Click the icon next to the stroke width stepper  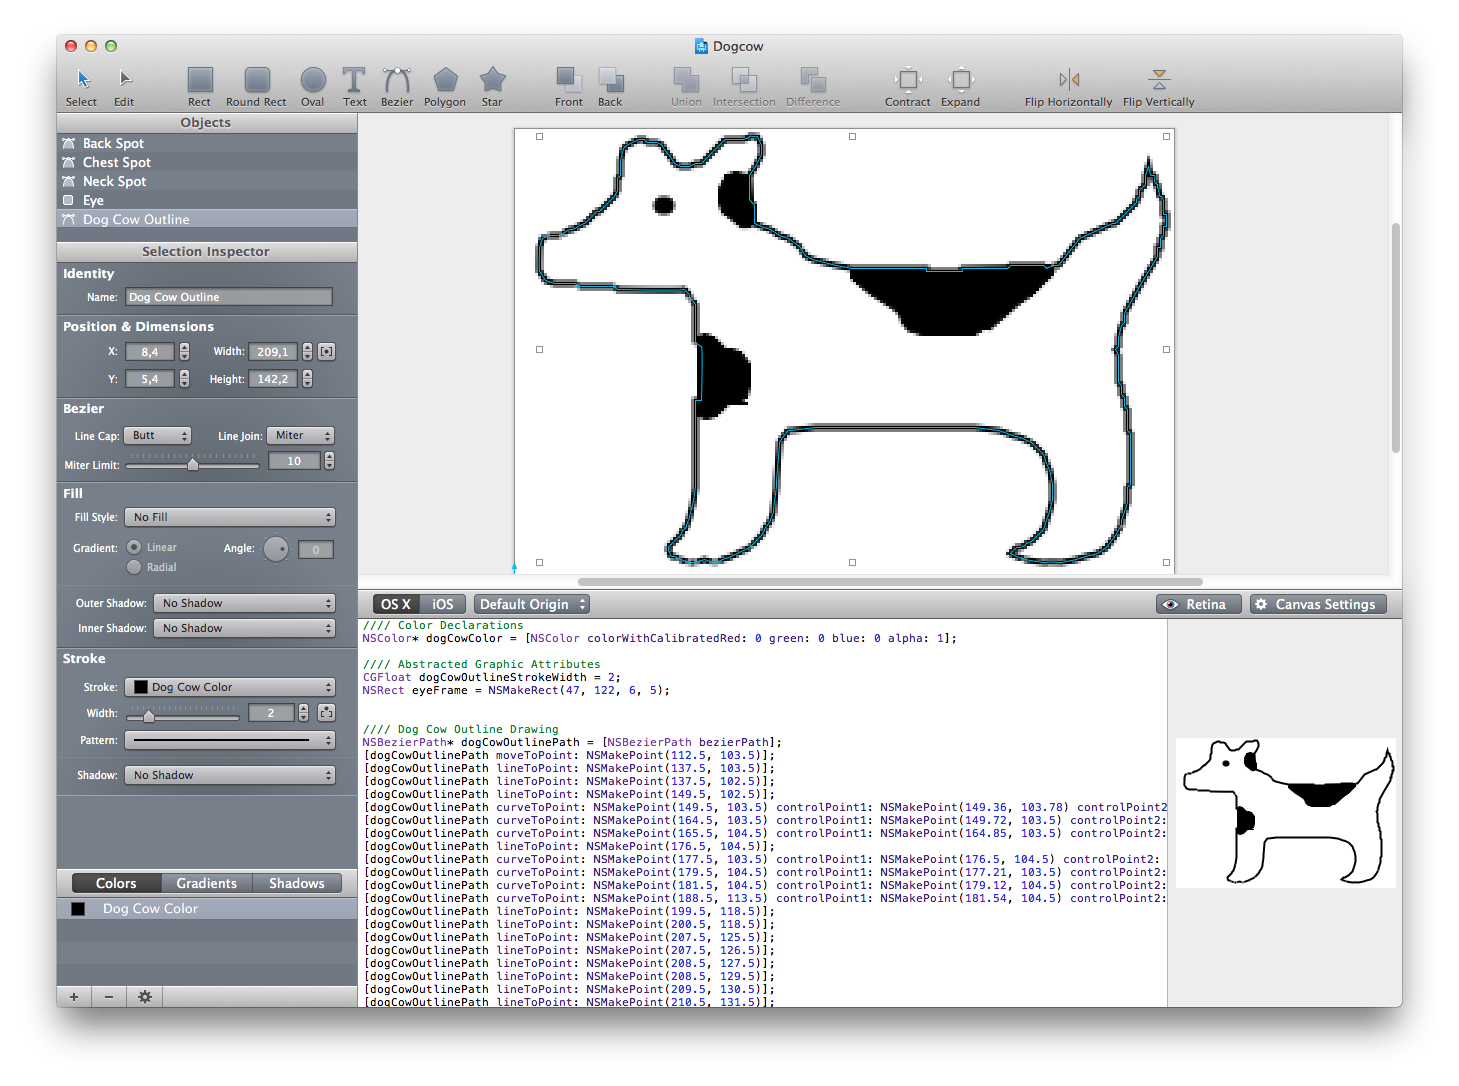click(x=326, y=712)
